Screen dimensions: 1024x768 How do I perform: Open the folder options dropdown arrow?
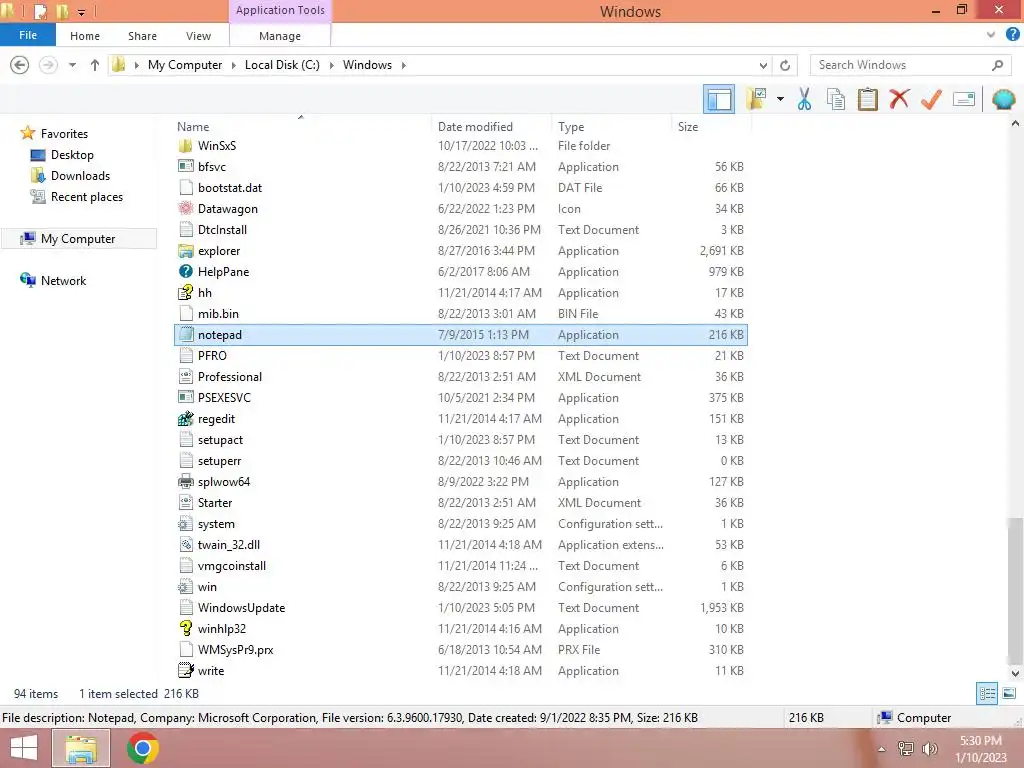(x=780, y=99)
